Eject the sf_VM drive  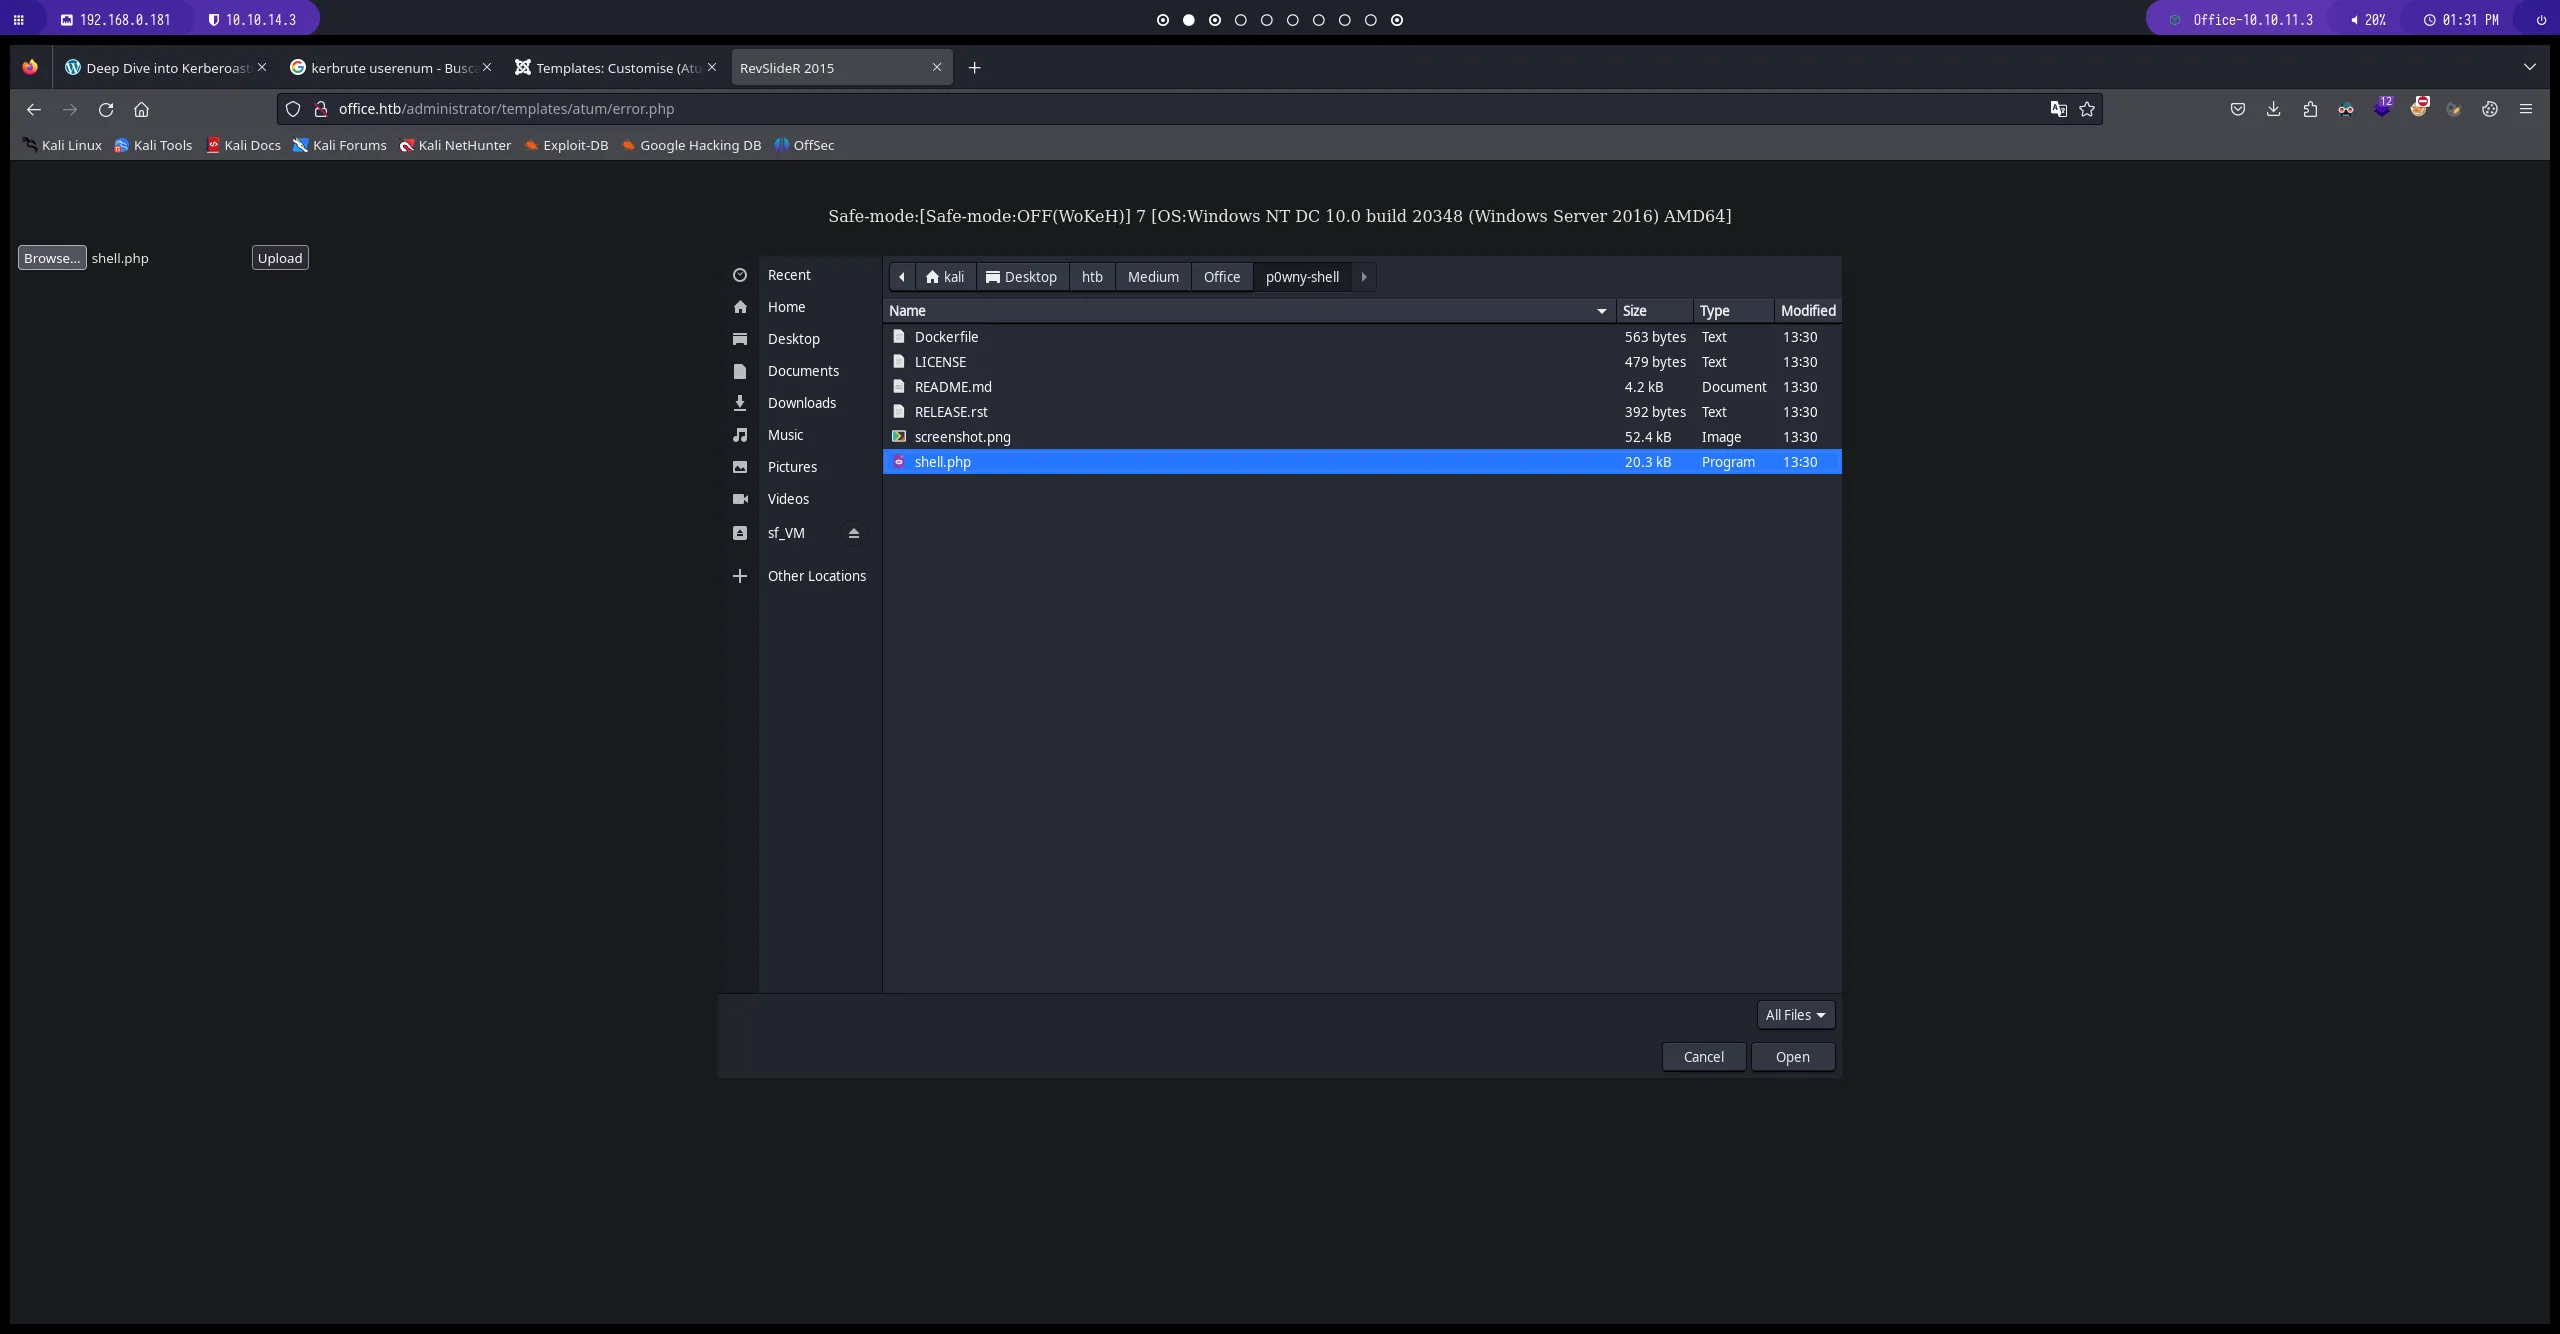click(x=853, y=533)
